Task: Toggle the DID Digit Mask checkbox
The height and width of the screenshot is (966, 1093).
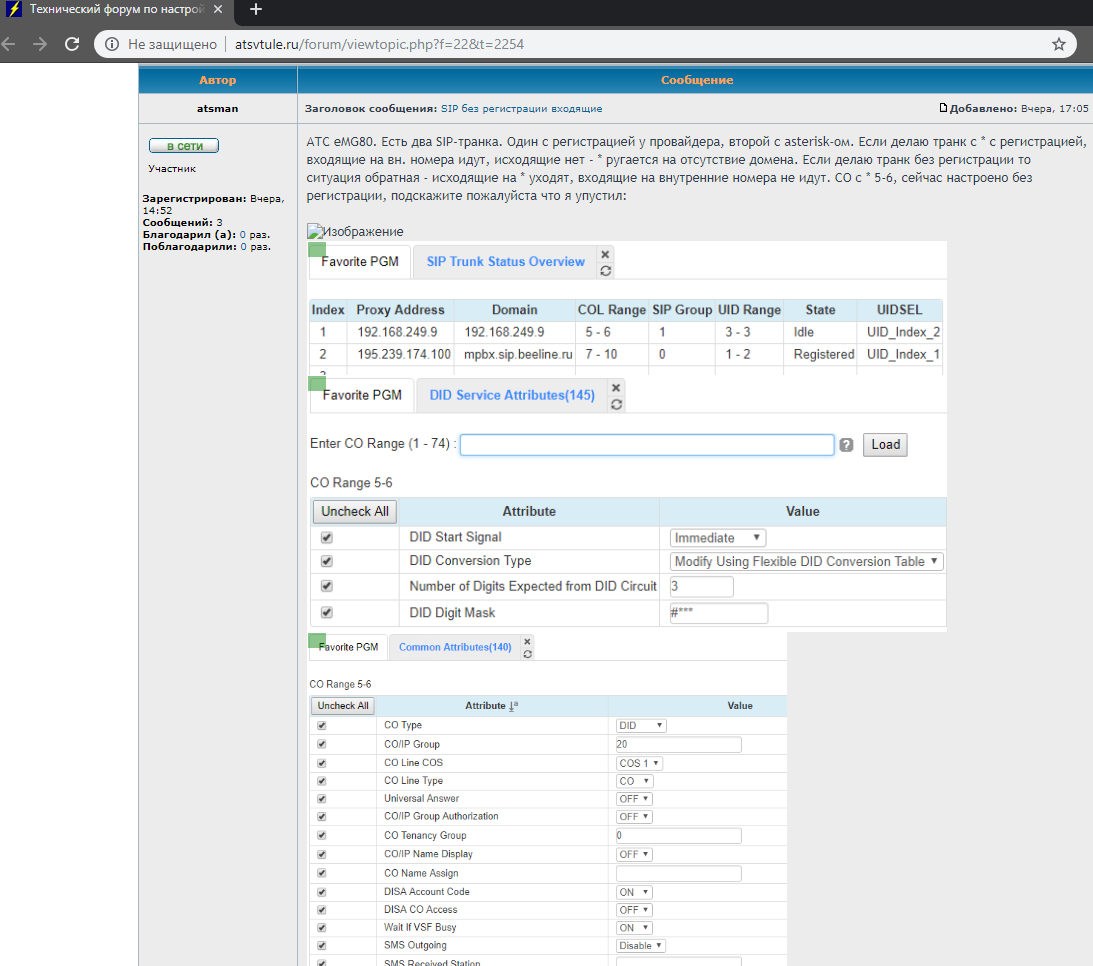Action: (x=326, y=613)
